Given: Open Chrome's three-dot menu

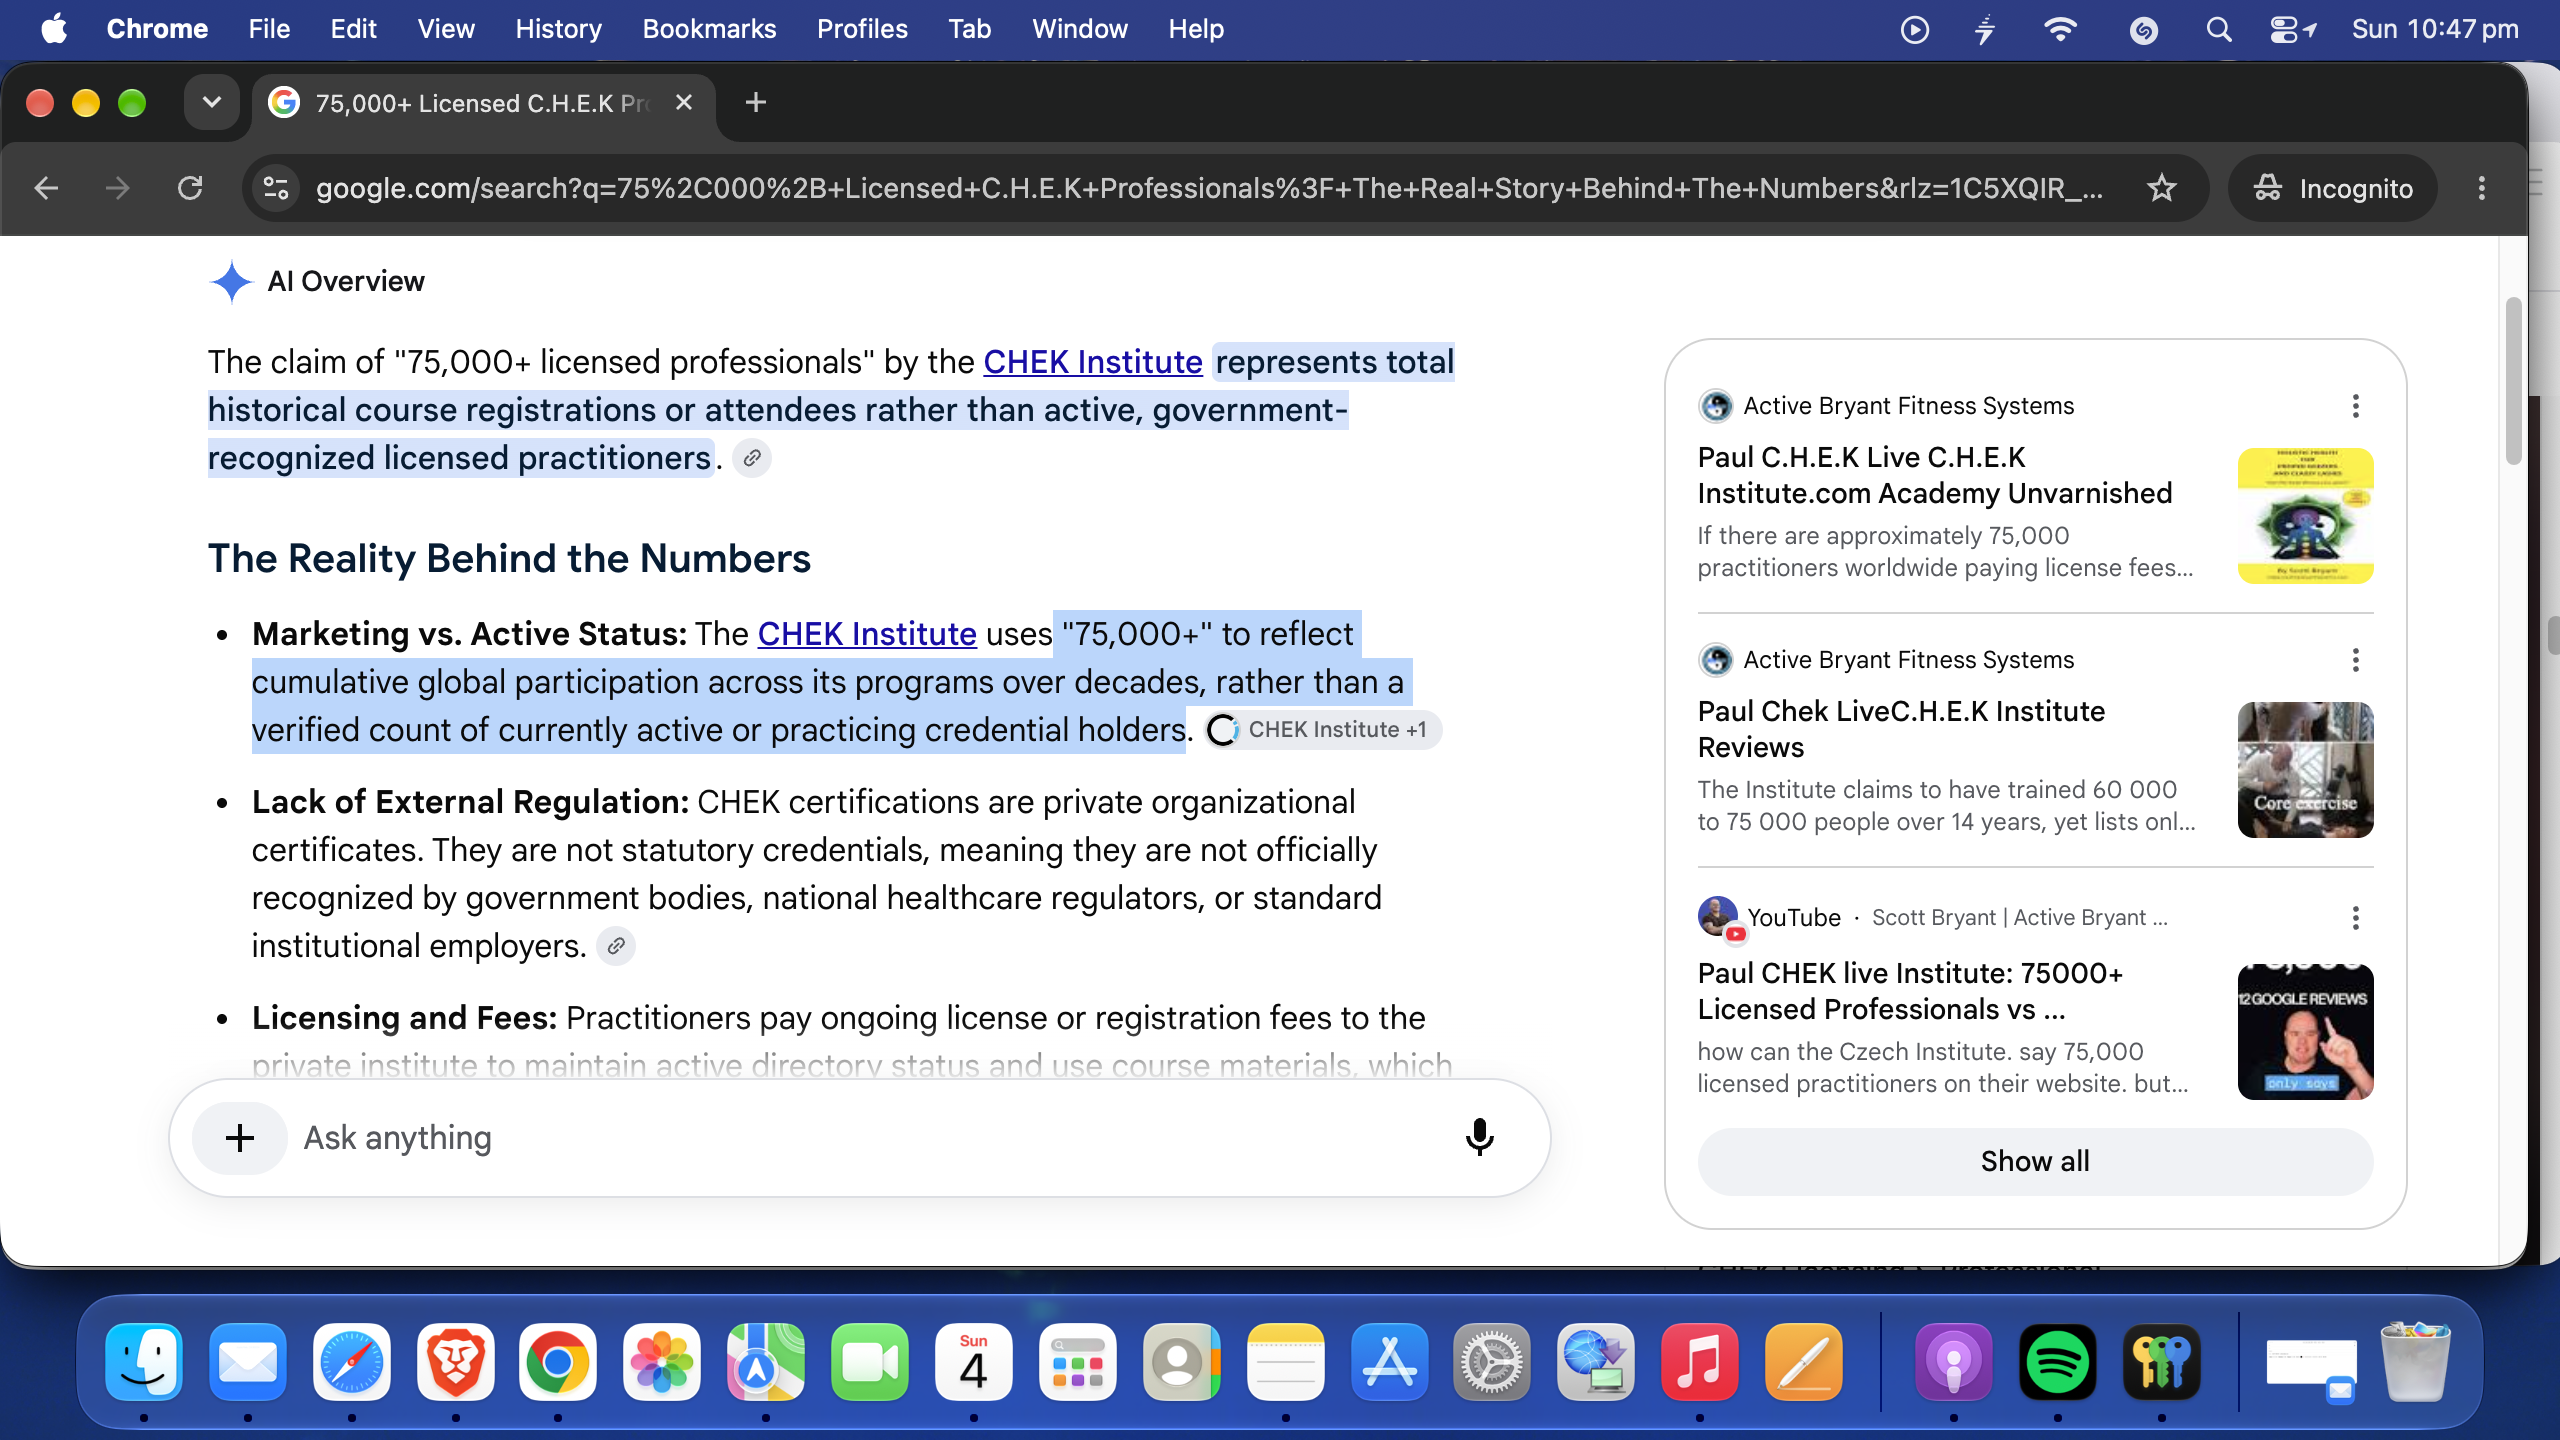Looking at the screenshot, I should point(2481,188).
